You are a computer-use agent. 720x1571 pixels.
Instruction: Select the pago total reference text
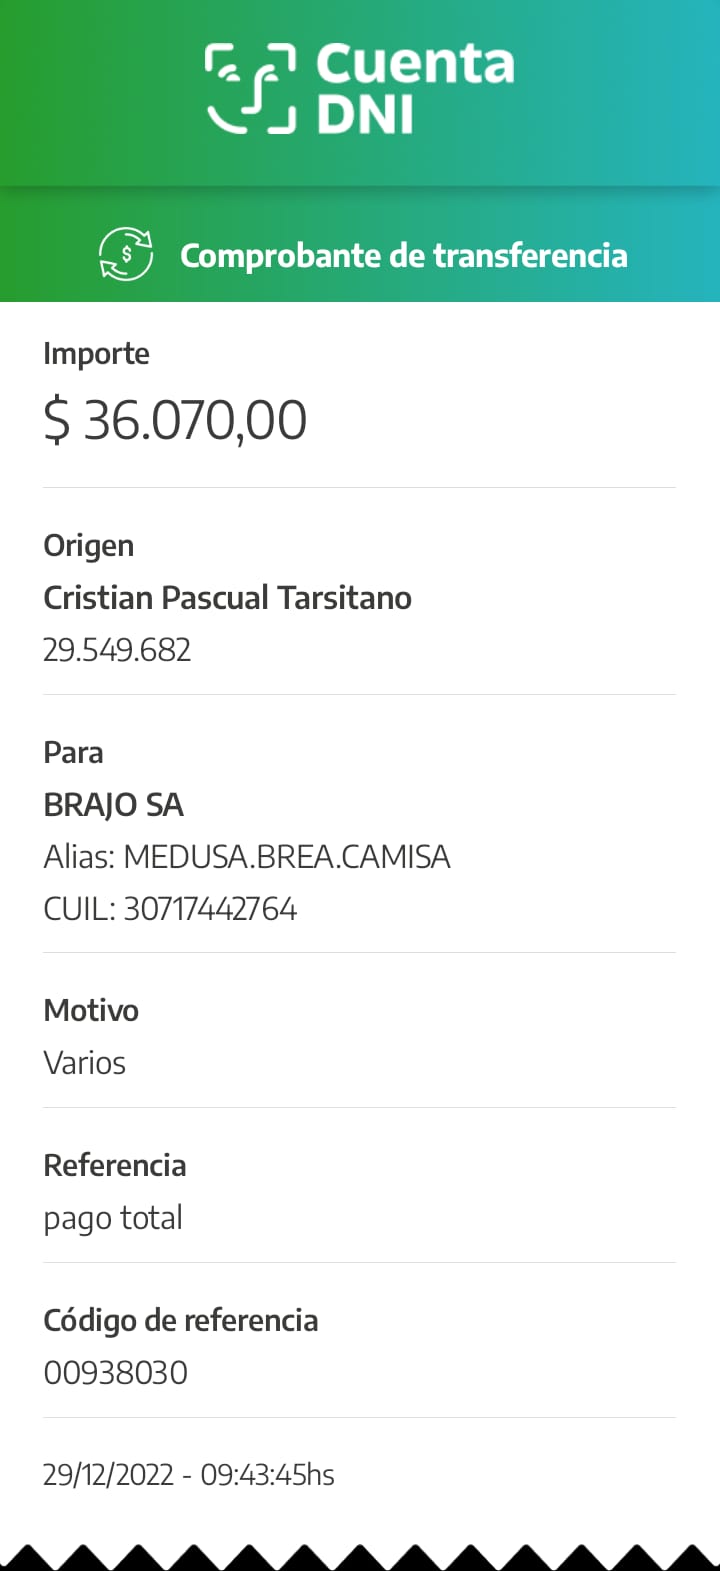click(x=113, y=1218)
